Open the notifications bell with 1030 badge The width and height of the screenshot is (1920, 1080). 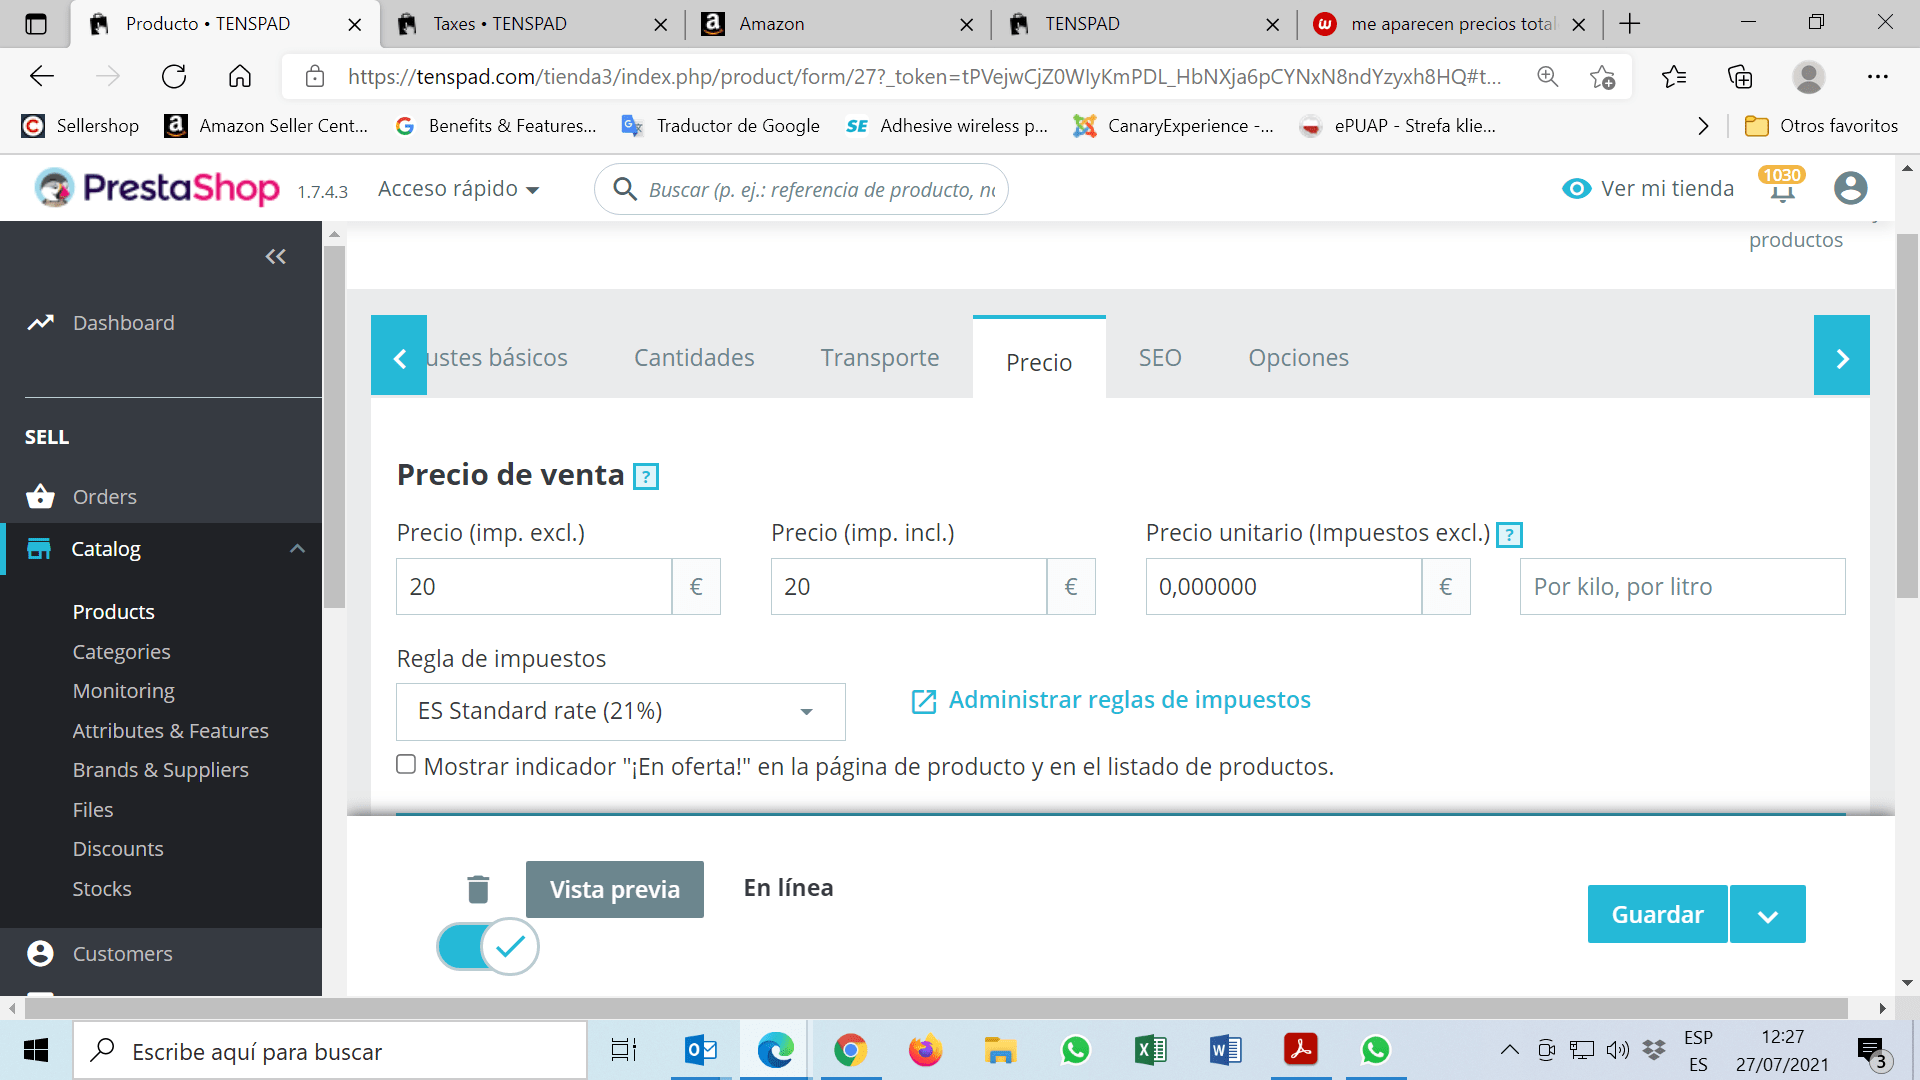tap(1782, 187)
